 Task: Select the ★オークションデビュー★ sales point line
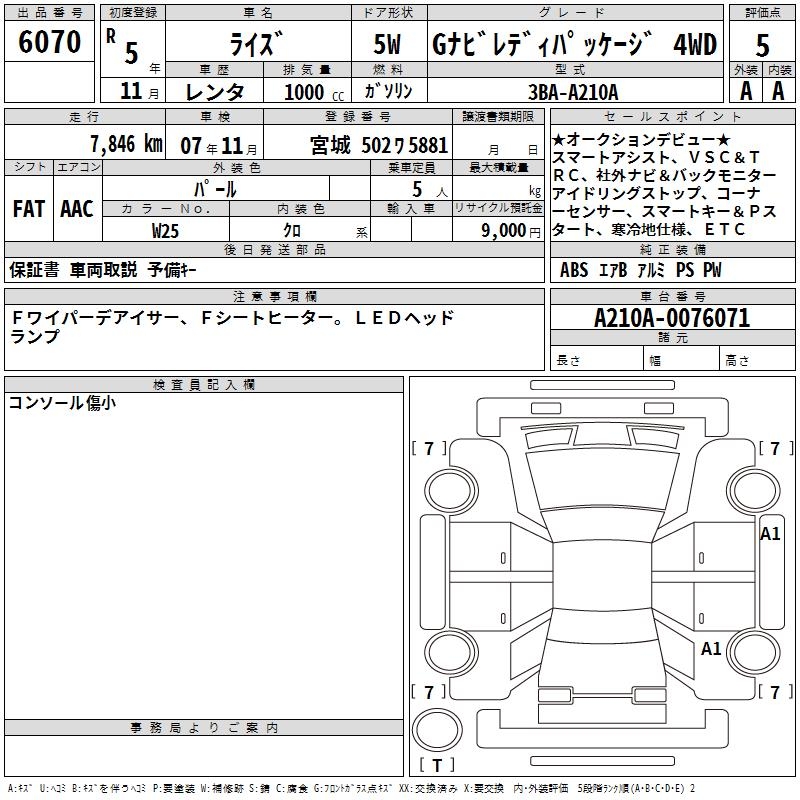click(x=641, y=139)
